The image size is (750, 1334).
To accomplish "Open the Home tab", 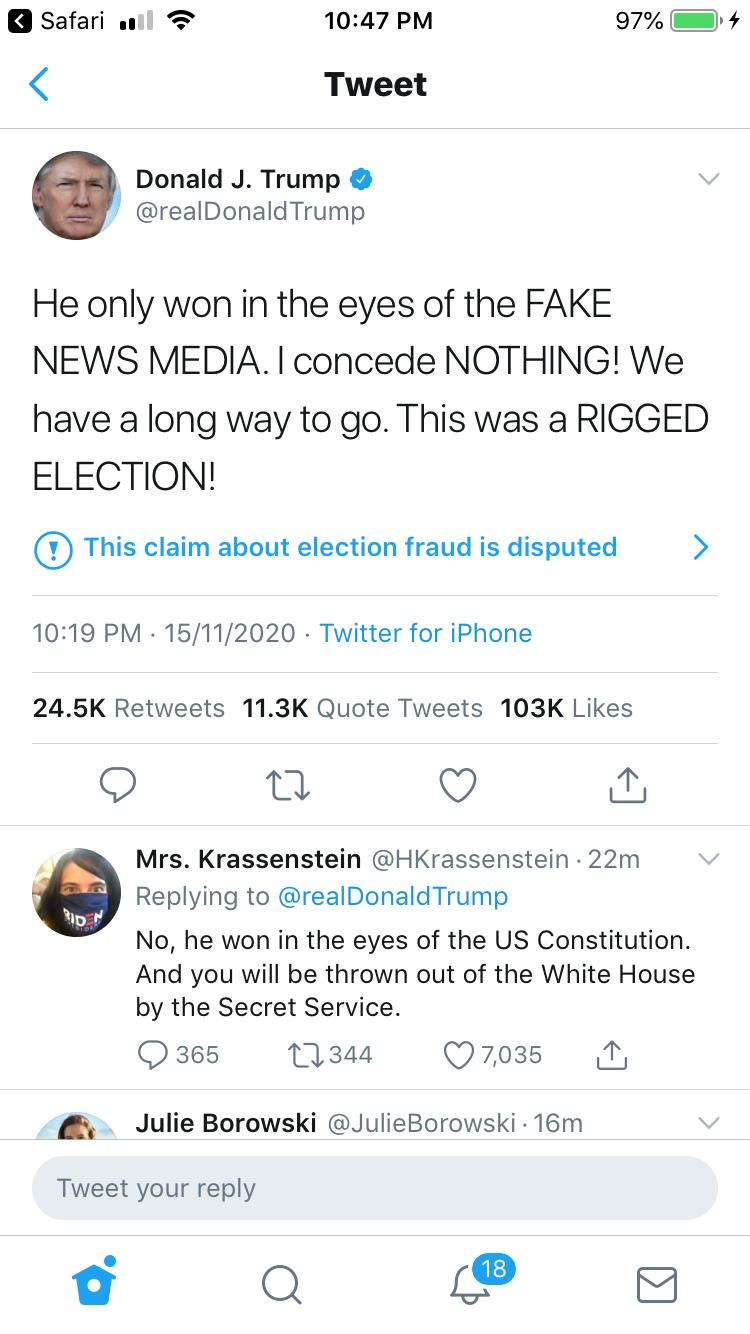I will [x=95, y=1283].
